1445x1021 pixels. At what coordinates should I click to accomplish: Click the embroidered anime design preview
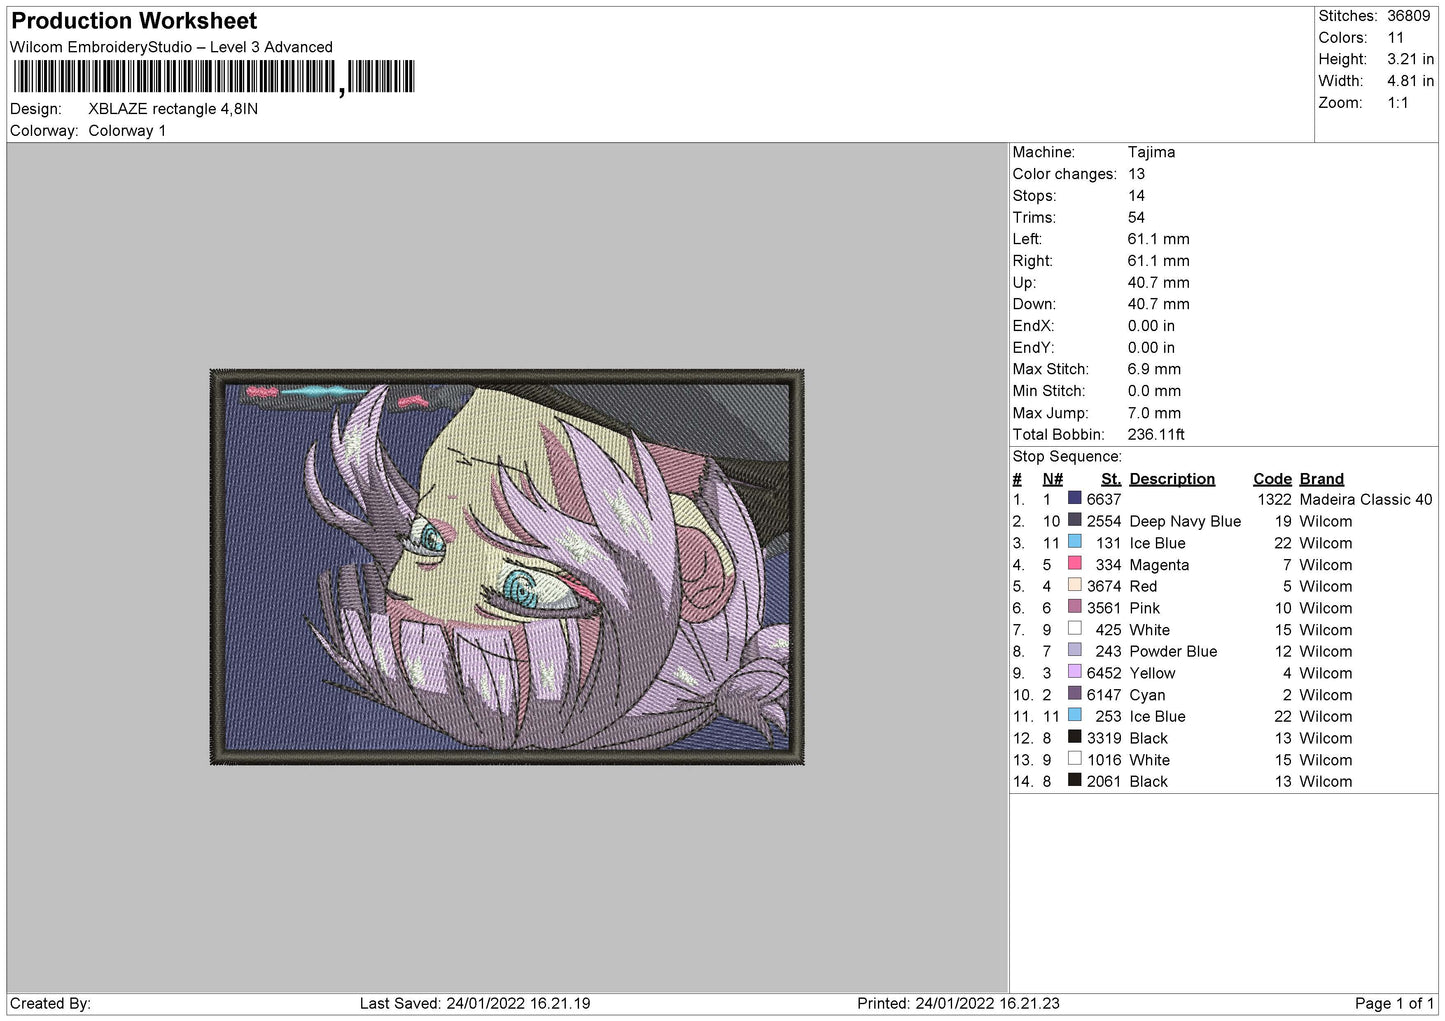pyautogui.click(x=507, y=567)
